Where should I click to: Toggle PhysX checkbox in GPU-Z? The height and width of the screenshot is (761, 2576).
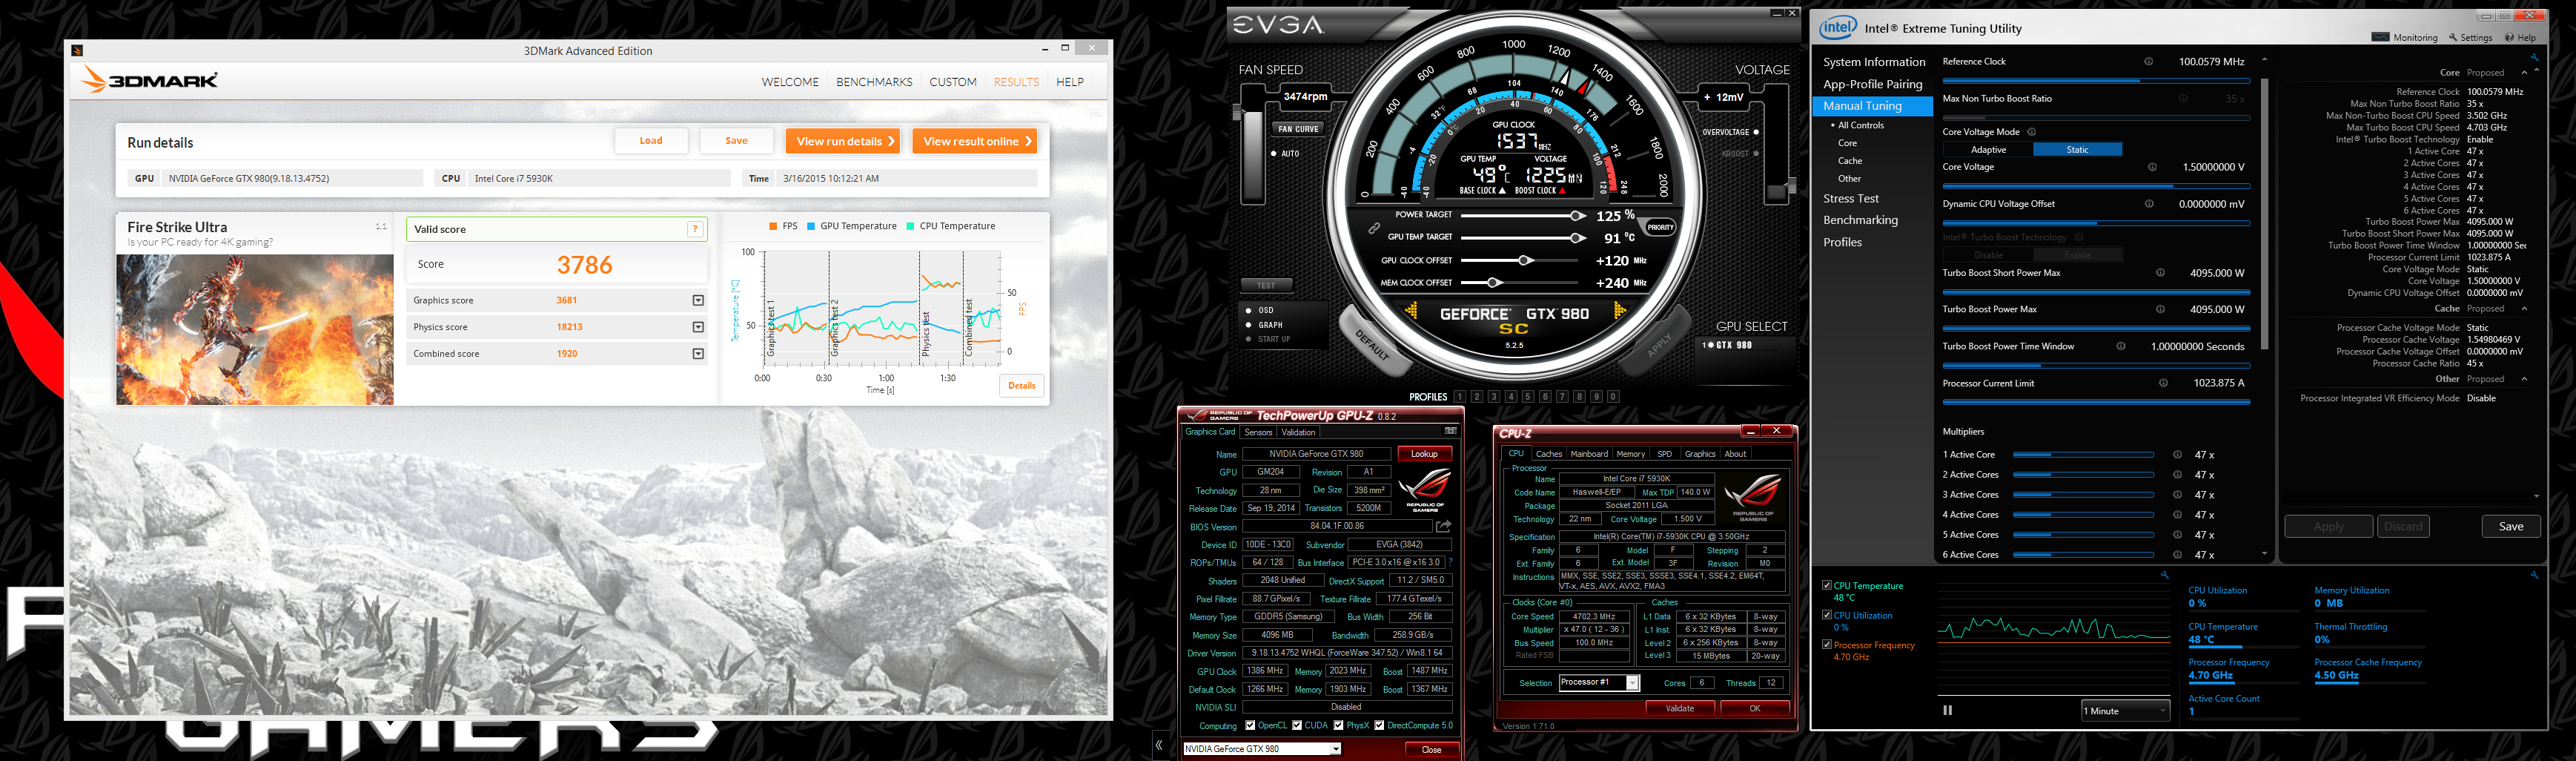pos(1338,726)
